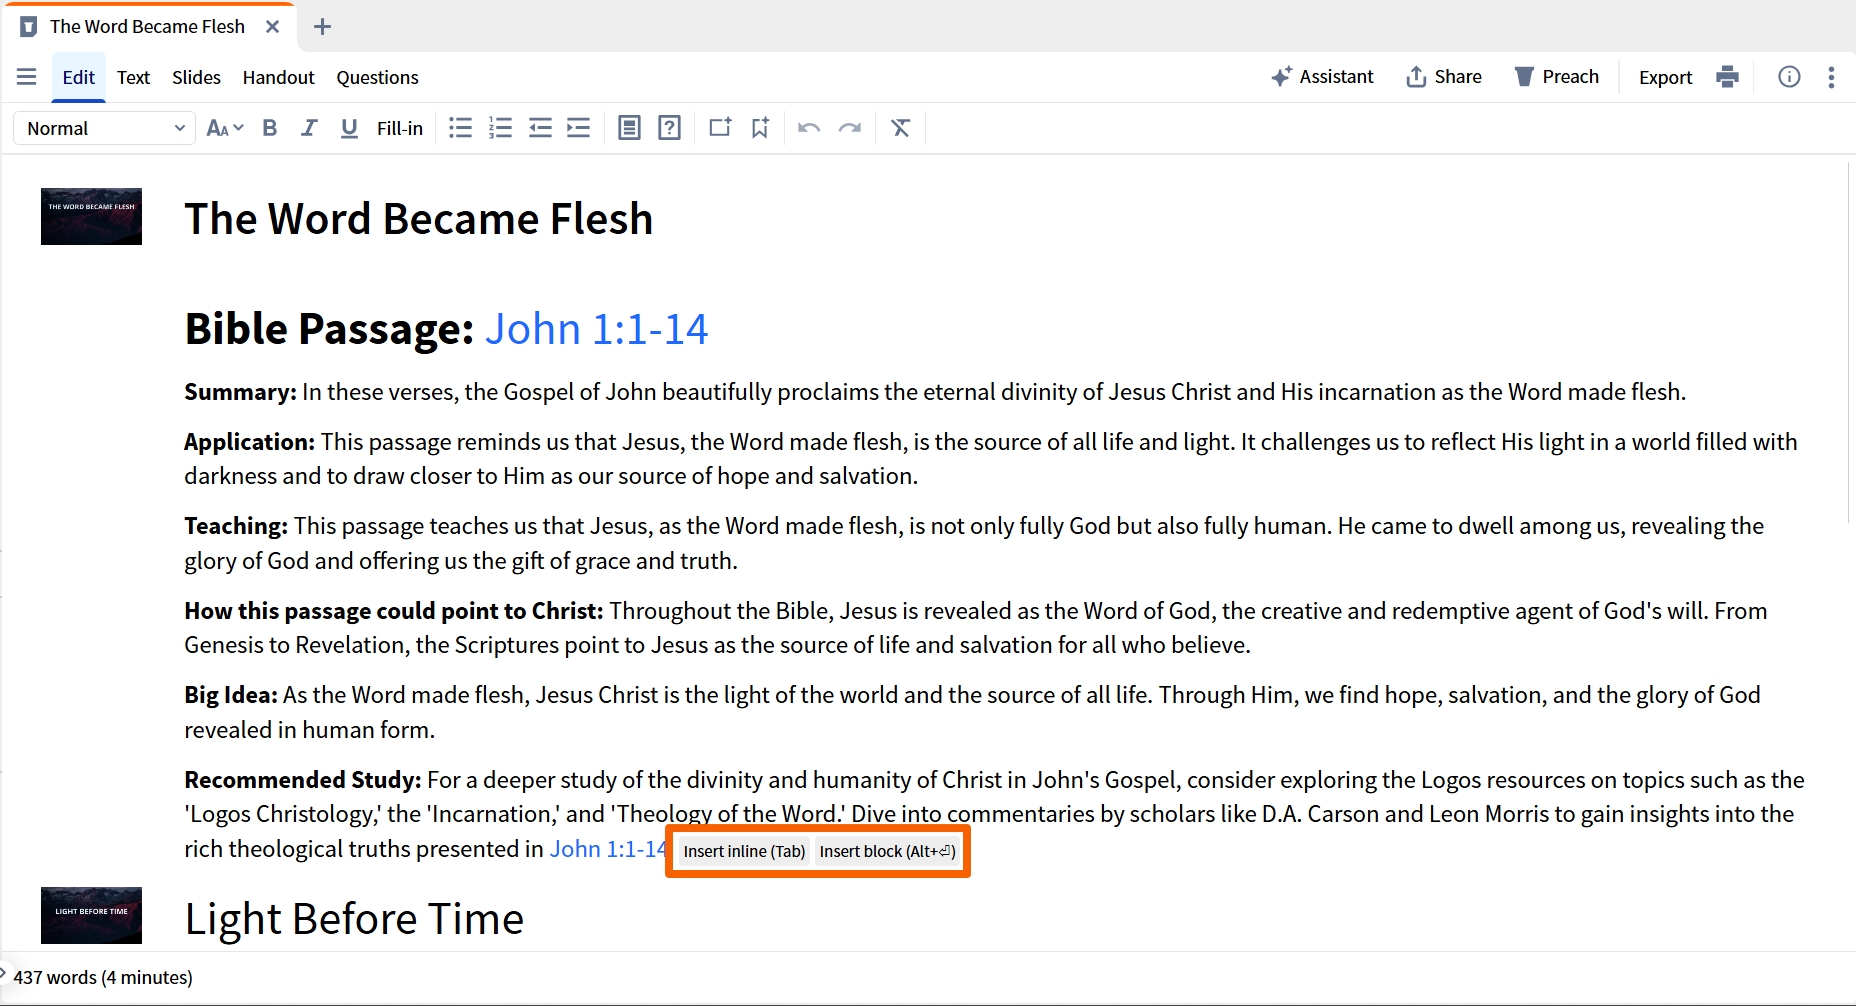1856x1006 pixels.
Task: Open the font size dropdown
Action: point(225,128)
